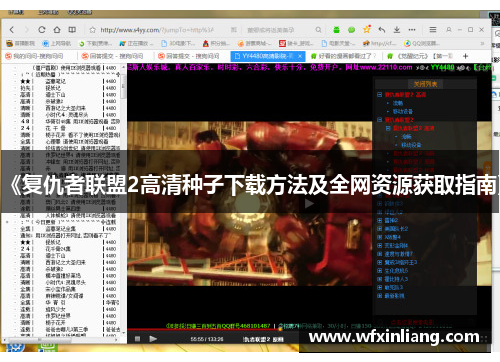Image resolution: width=500 pixels, height=362 pixels.
Task: Click the play button in player bar
Action: [153, 339]
